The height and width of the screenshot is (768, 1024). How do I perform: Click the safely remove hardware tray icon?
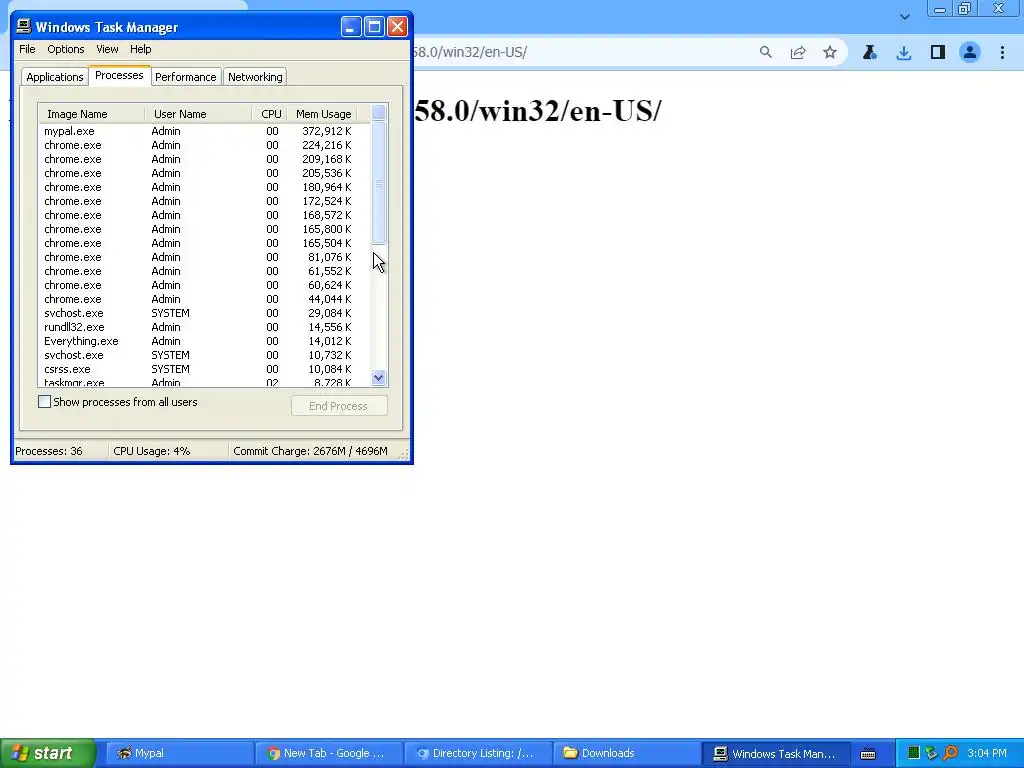[x=931, y=753]
